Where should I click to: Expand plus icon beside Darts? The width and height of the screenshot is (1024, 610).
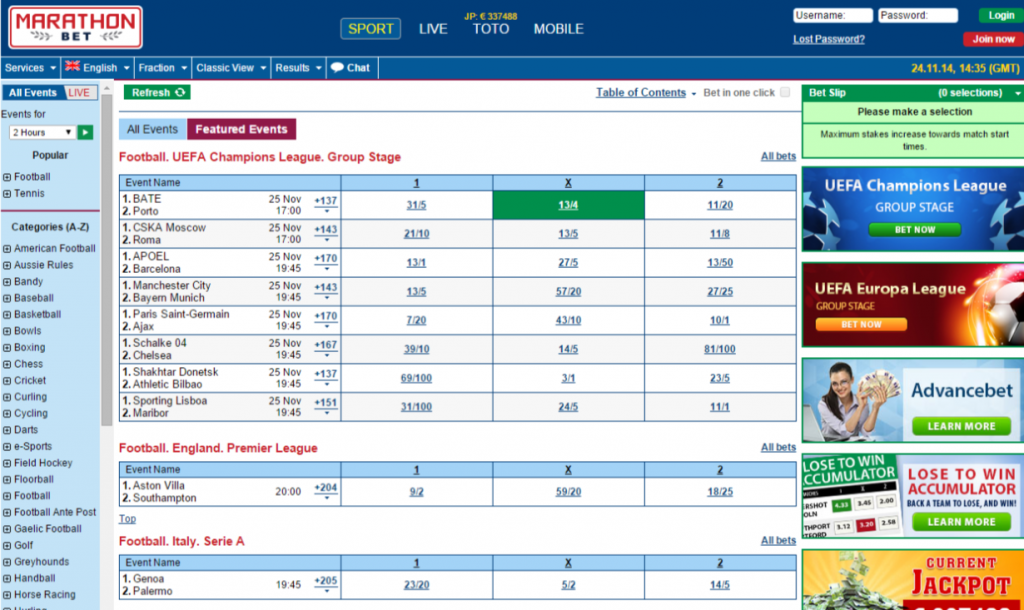point(7,430)
